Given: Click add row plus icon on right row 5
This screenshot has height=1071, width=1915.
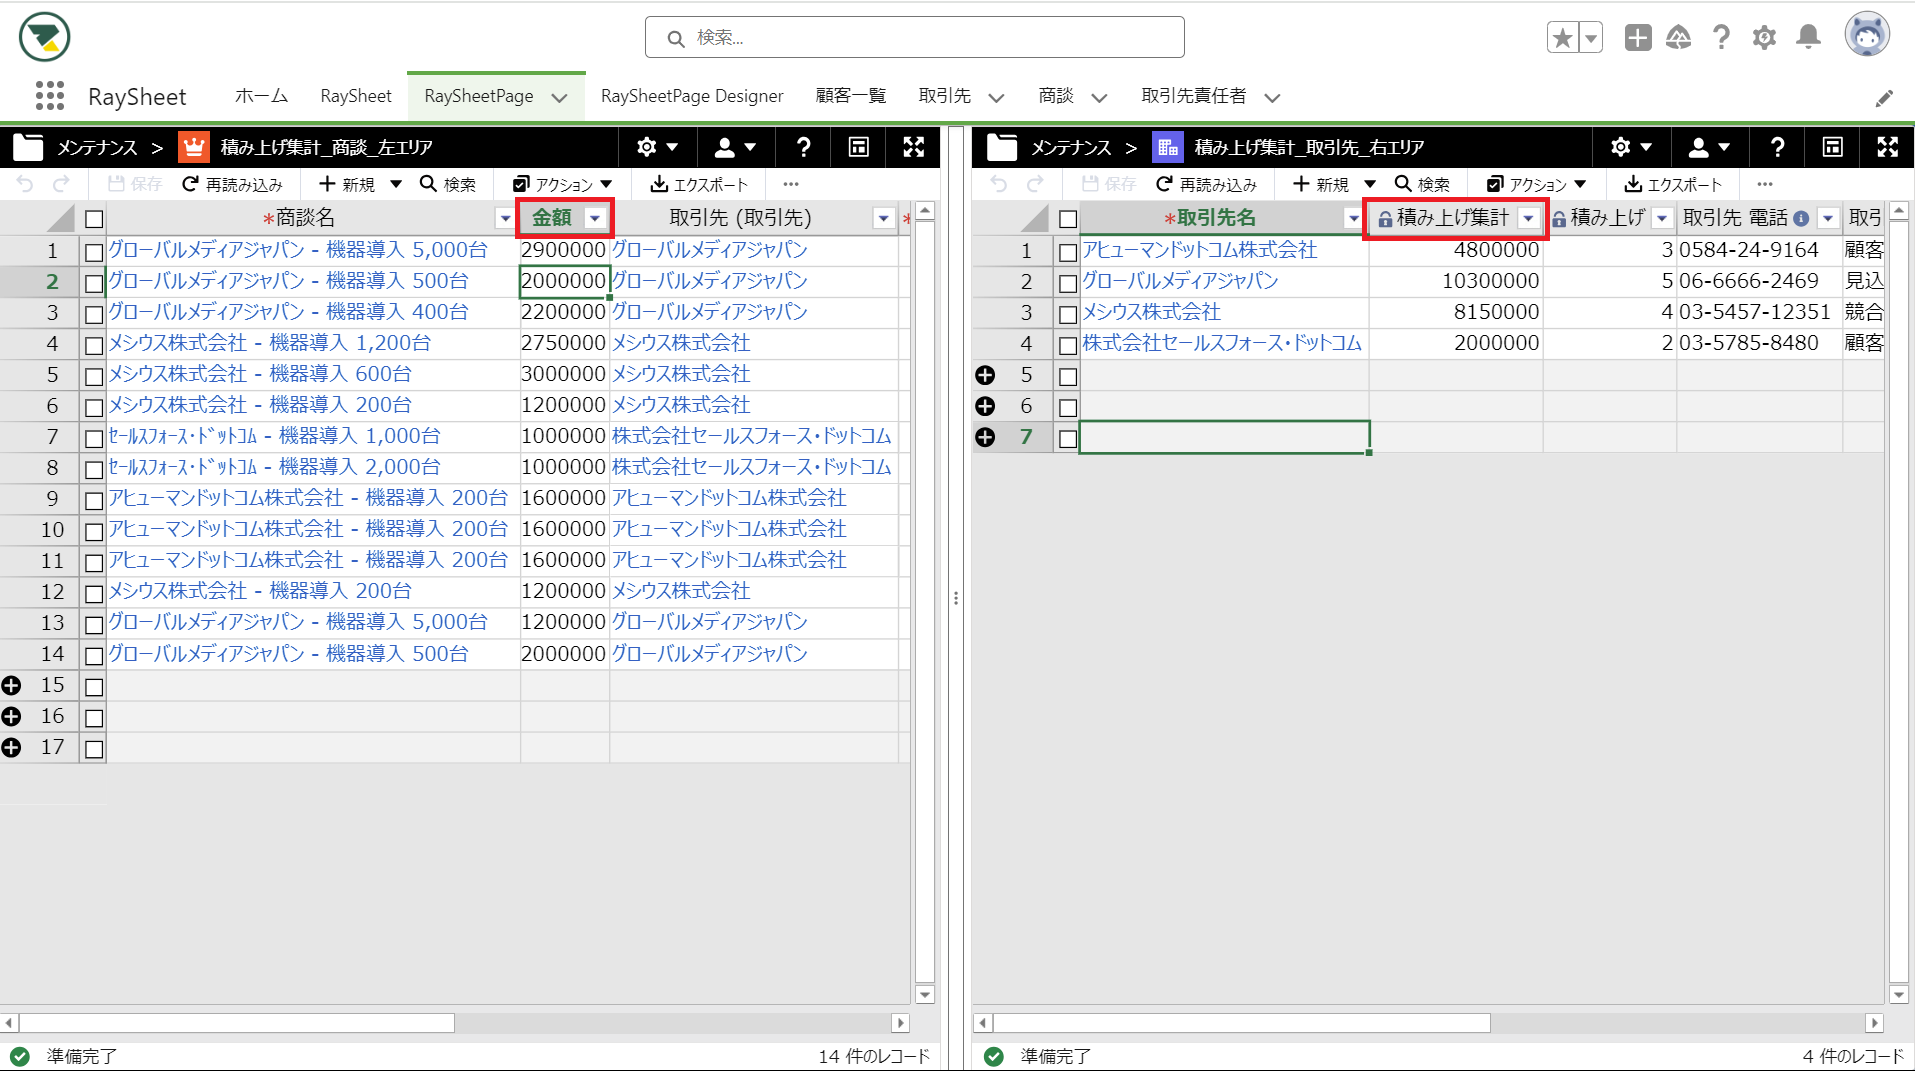Looking at the screenshot, I should [985, 375].
